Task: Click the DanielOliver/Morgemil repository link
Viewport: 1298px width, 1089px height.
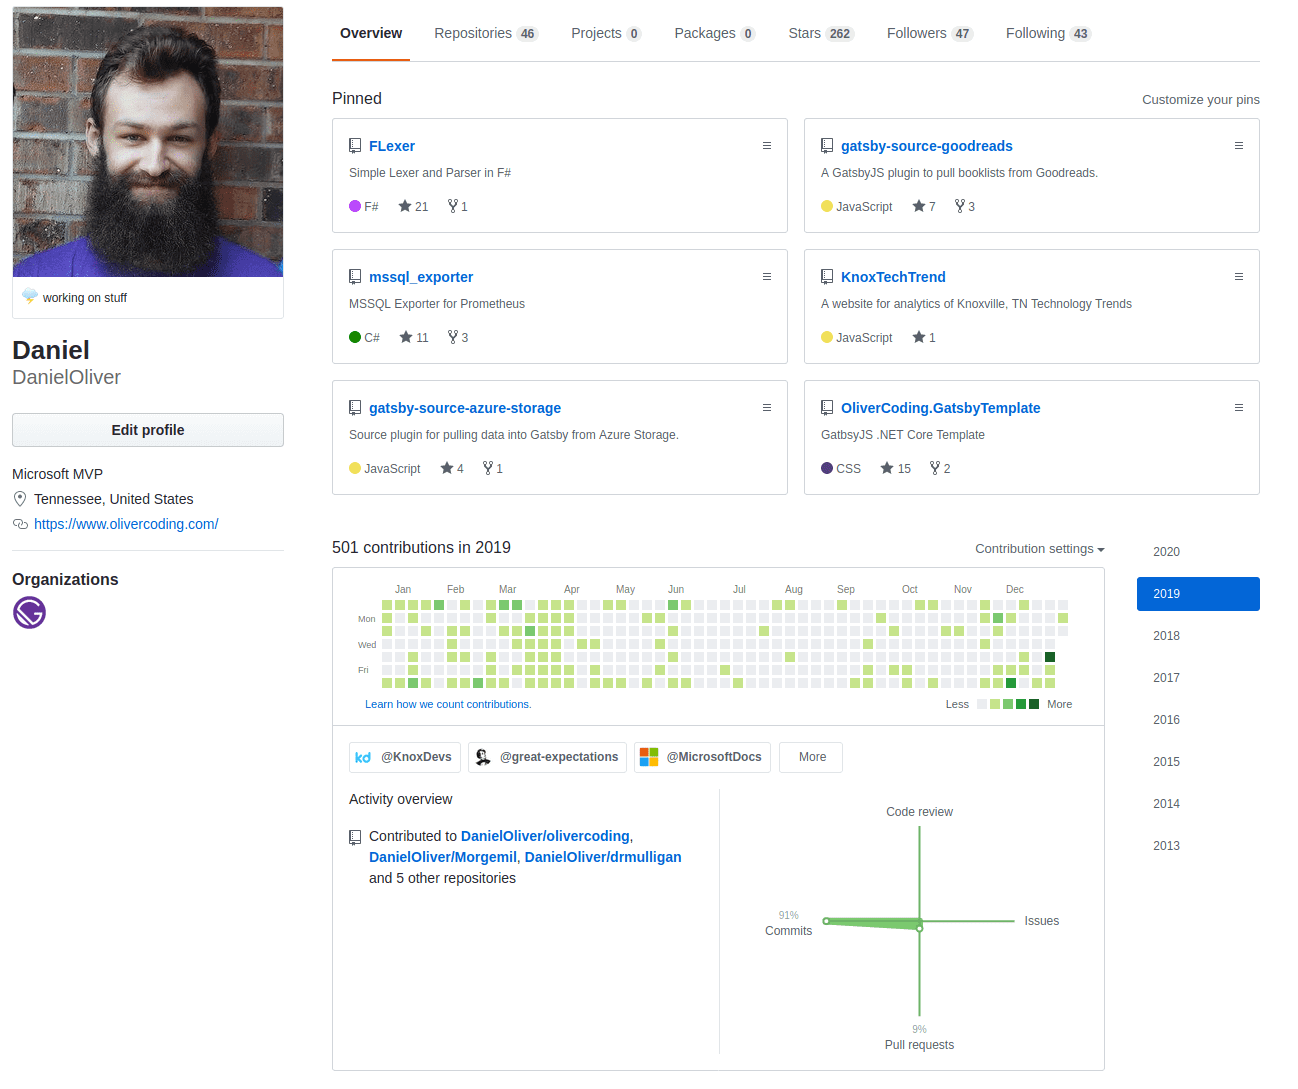Action: click(x=443, y=857)
